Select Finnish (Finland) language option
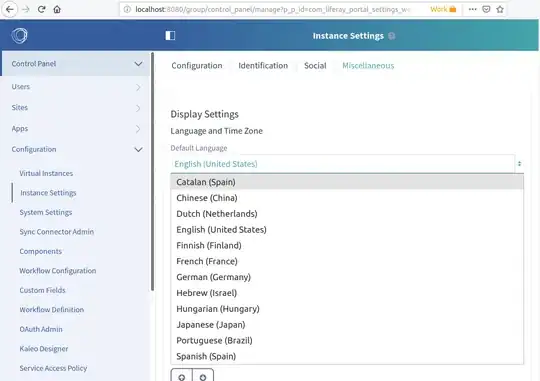The height and width of the screenshot is (381, 540). pyautogui.click(x=347, y=245)
